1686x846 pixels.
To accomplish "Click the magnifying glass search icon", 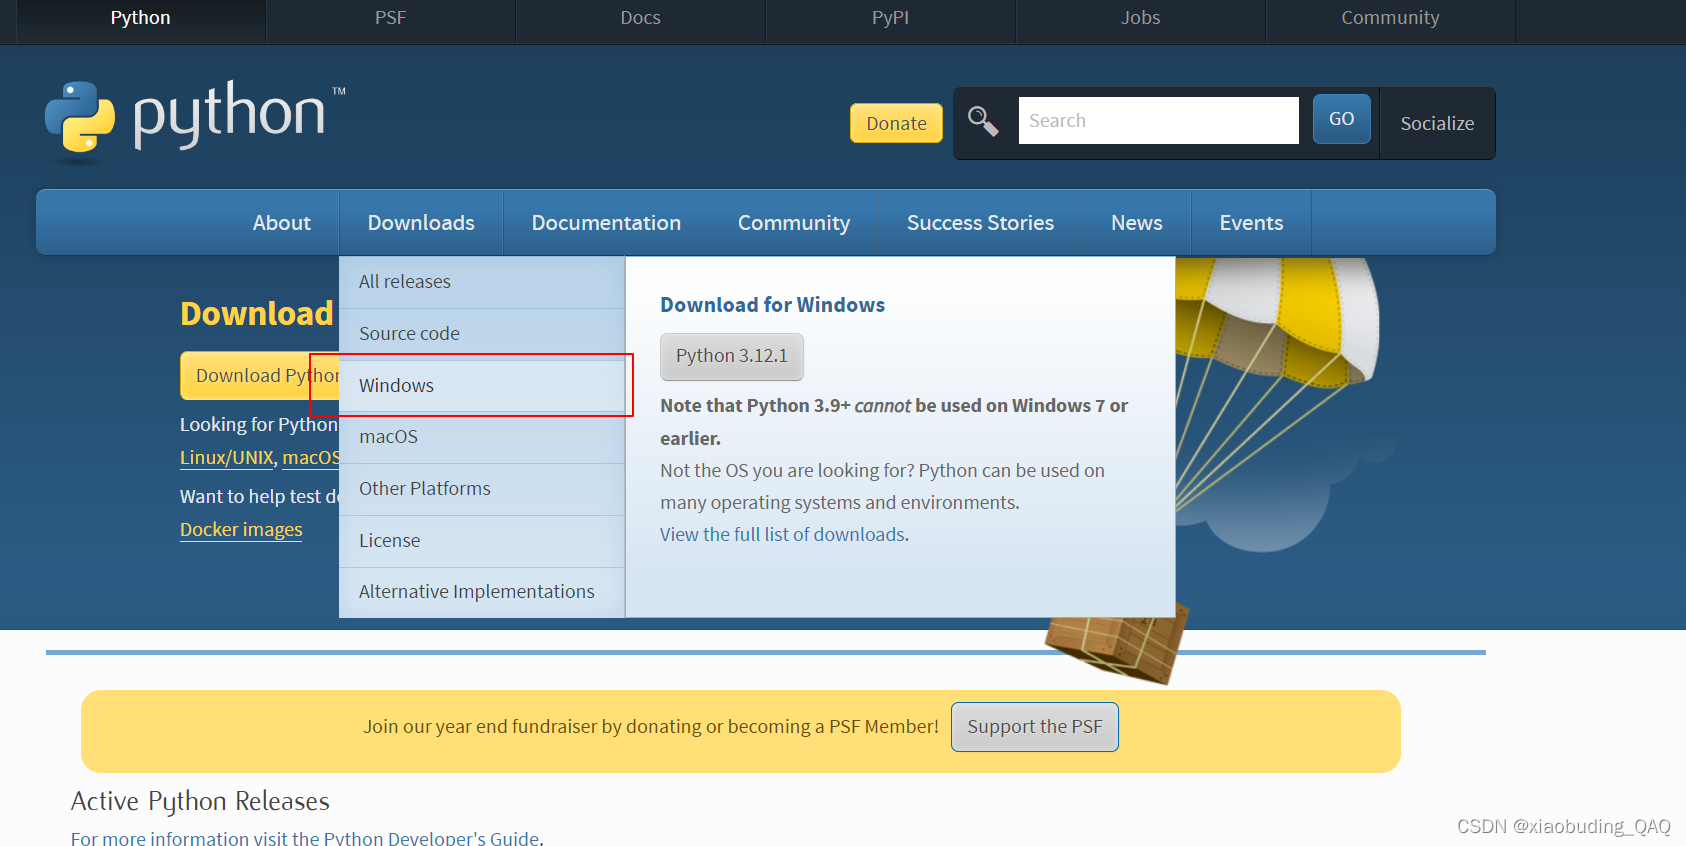I will click(x=983, y=121).
